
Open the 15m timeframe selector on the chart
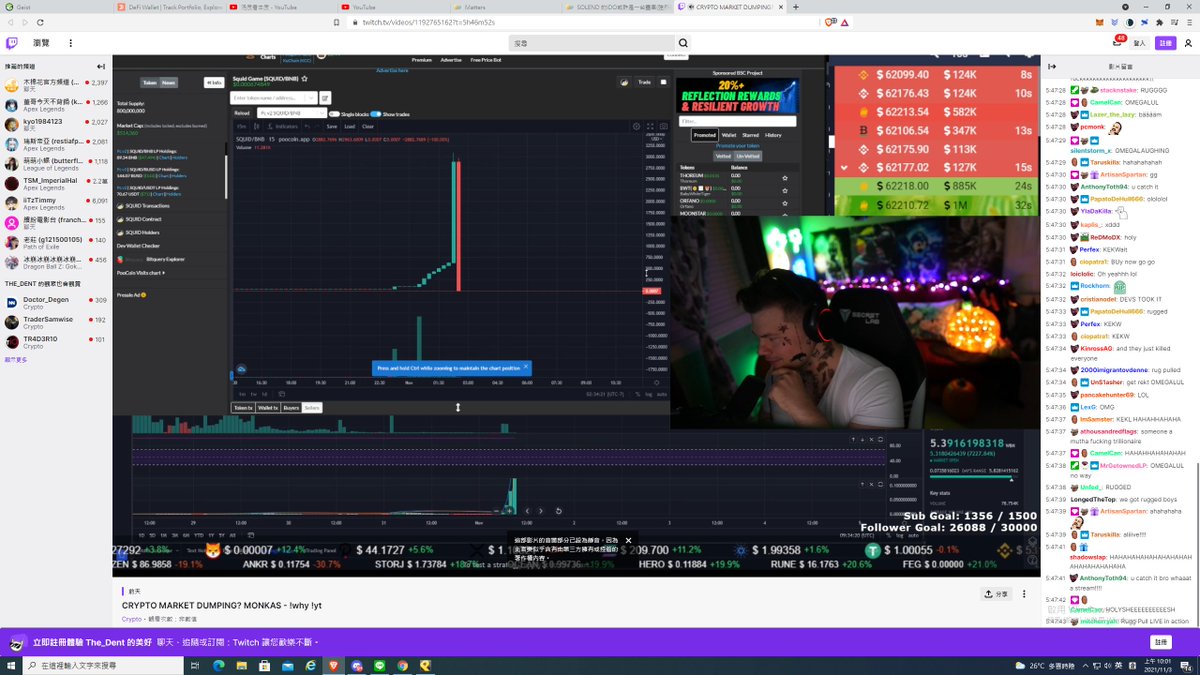(242, 126)
